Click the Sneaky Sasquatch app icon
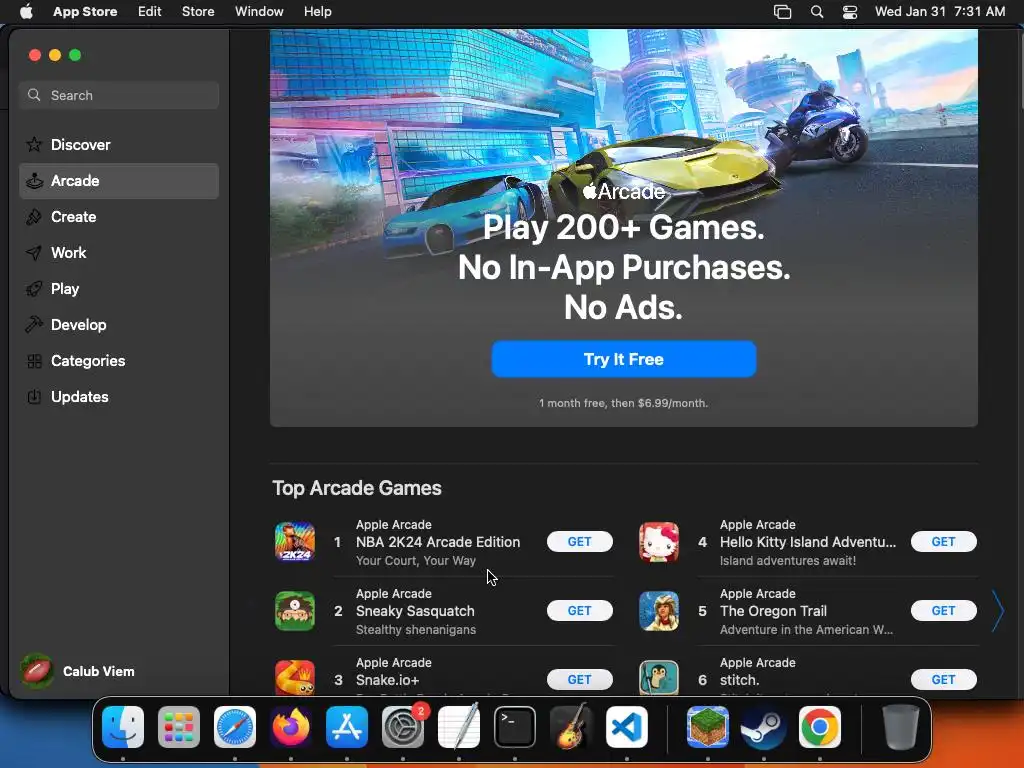The width and height of the screenshot is (1024, 768). pos(295,611)
